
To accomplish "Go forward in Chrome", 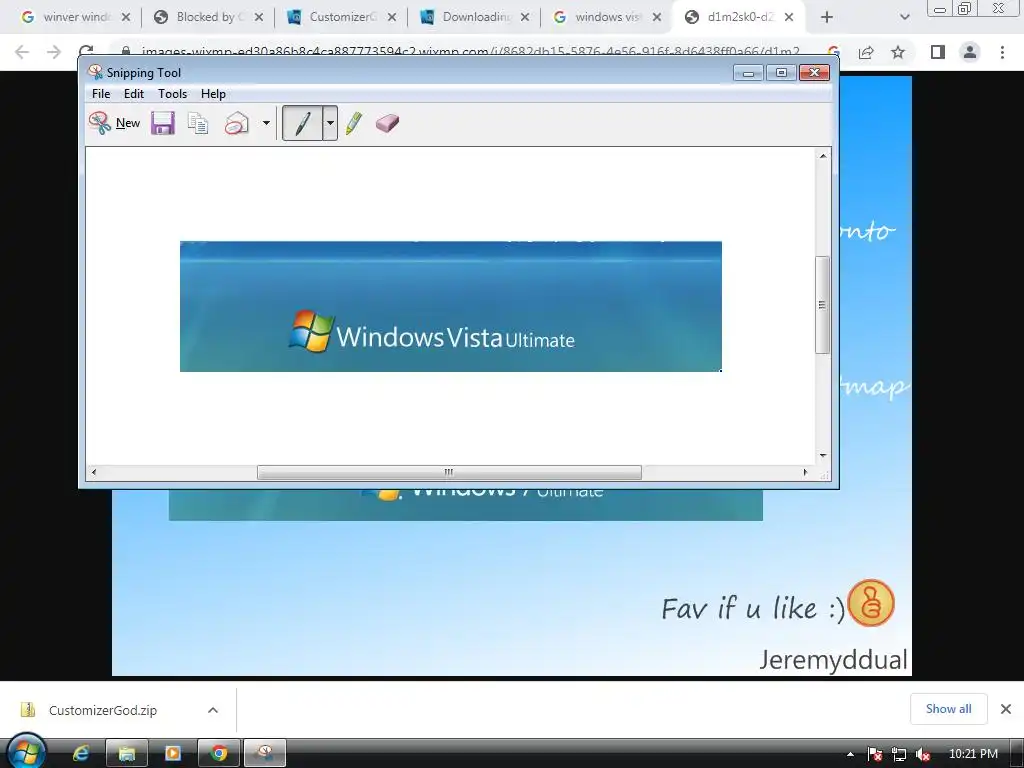I will coord(54,52).
